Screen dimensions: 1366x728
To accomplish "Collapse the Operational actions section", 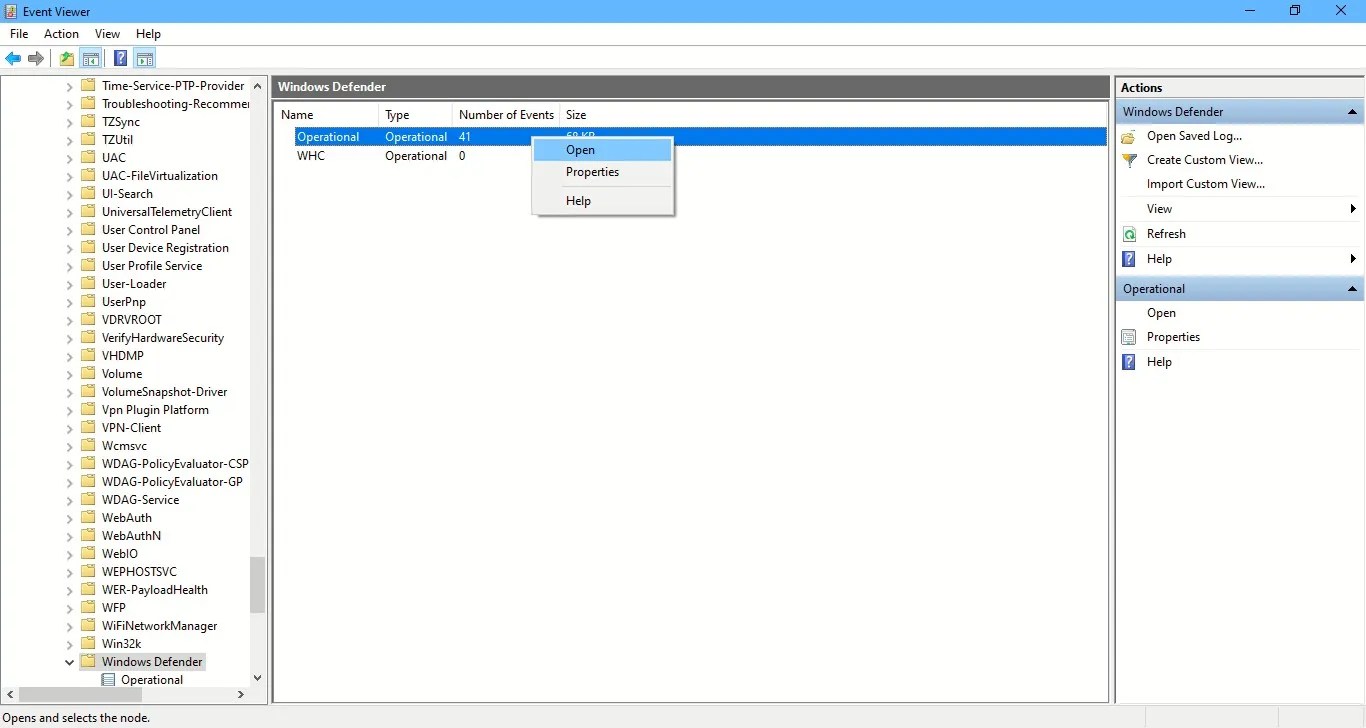I will point(1354,288).
